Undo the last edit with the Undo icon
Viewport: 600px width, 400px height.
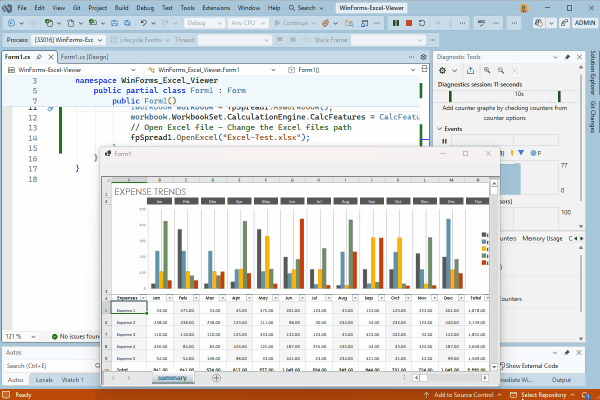[144, 23]
